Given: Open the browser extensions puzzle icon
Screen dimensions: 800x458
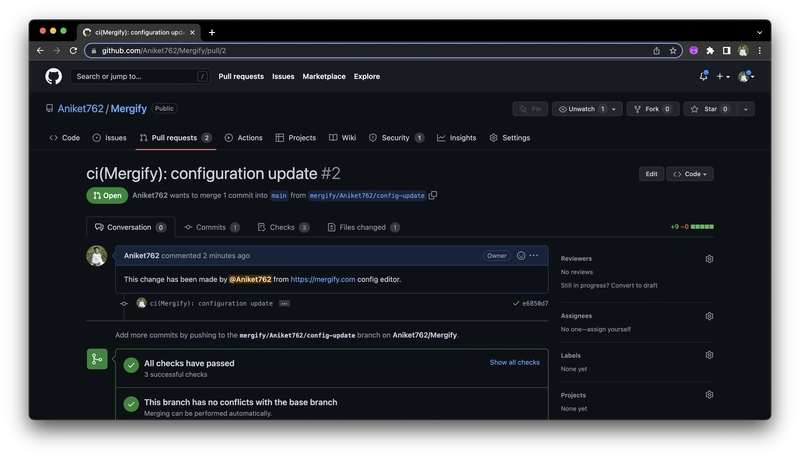Looking at the screenshot, I should click(710, 50).
